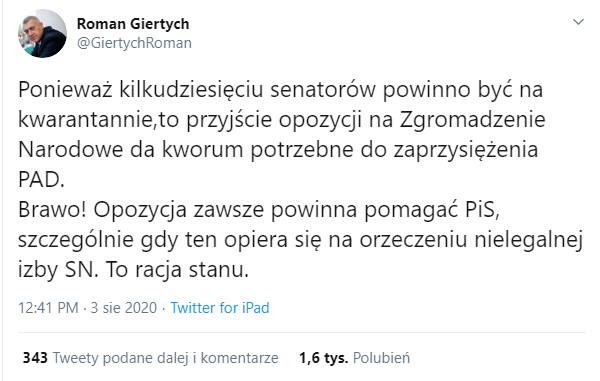Click the tweet line starting with Brawo!
The height and width of the screenshot is (381, 600).
point(259,210)
